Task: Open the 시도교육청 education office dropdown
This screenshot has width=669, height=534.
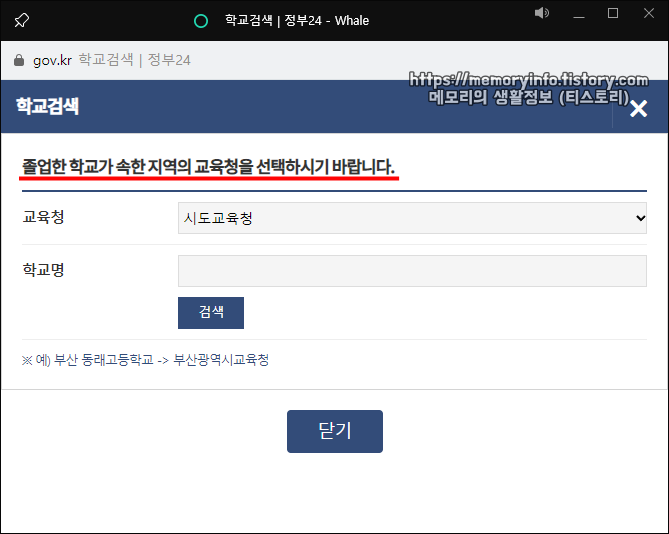Action: click(x=412, y=218)
